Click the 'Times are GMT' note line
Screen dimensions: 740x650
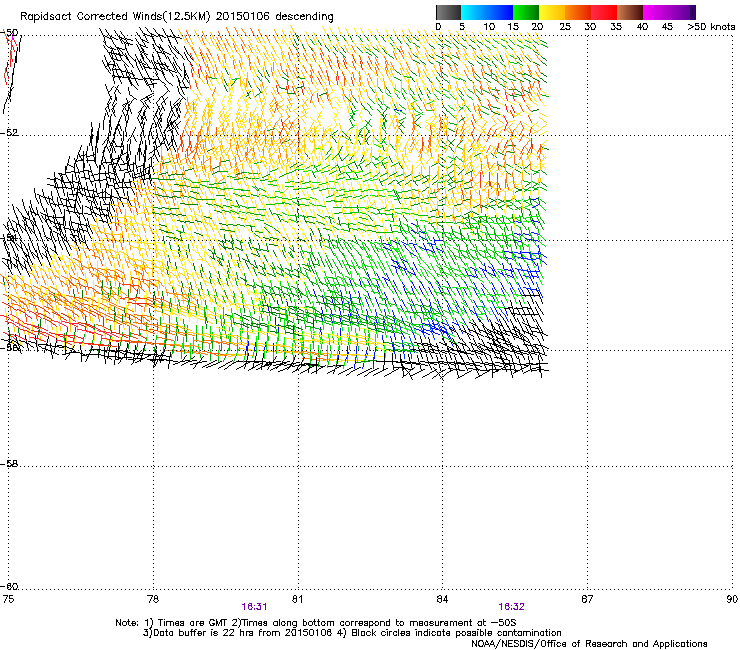(316, 623)
